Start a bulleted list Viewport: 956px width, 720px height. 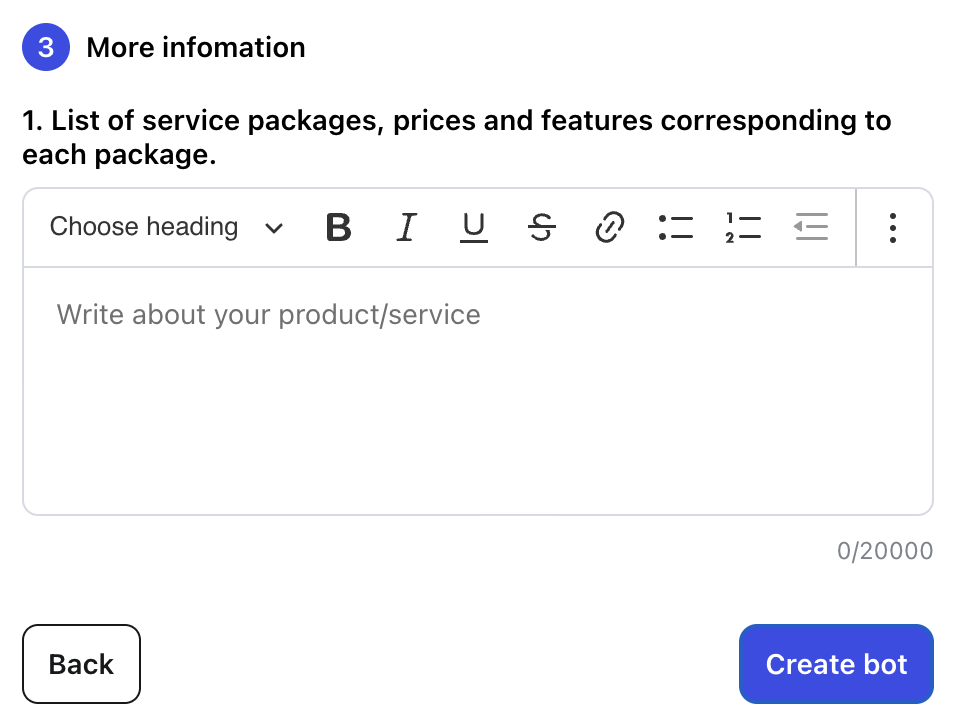point(676,228)
